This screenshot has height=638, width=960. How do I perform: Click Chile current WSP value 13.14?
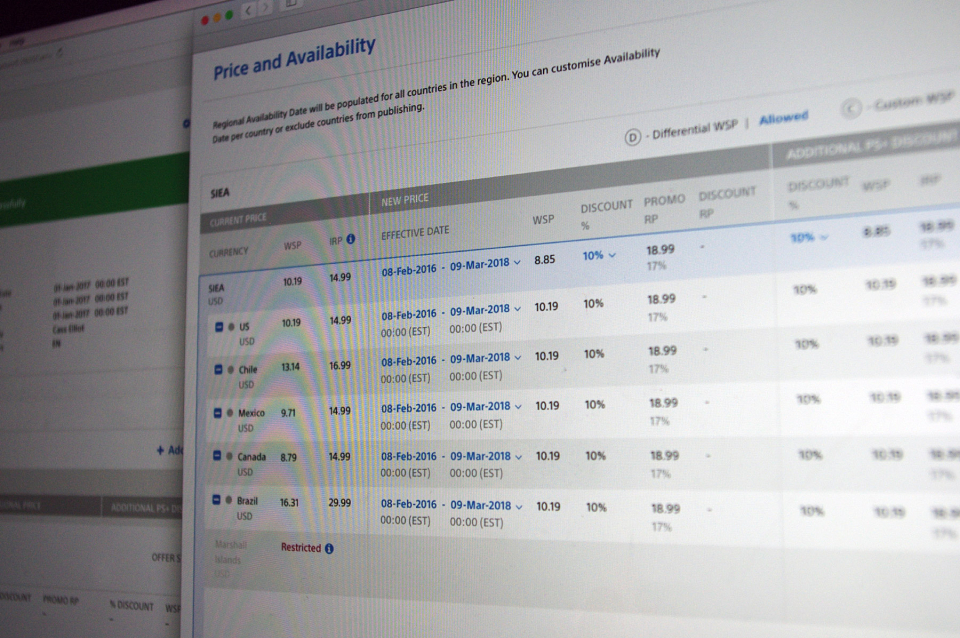click(x=290, y=367)
